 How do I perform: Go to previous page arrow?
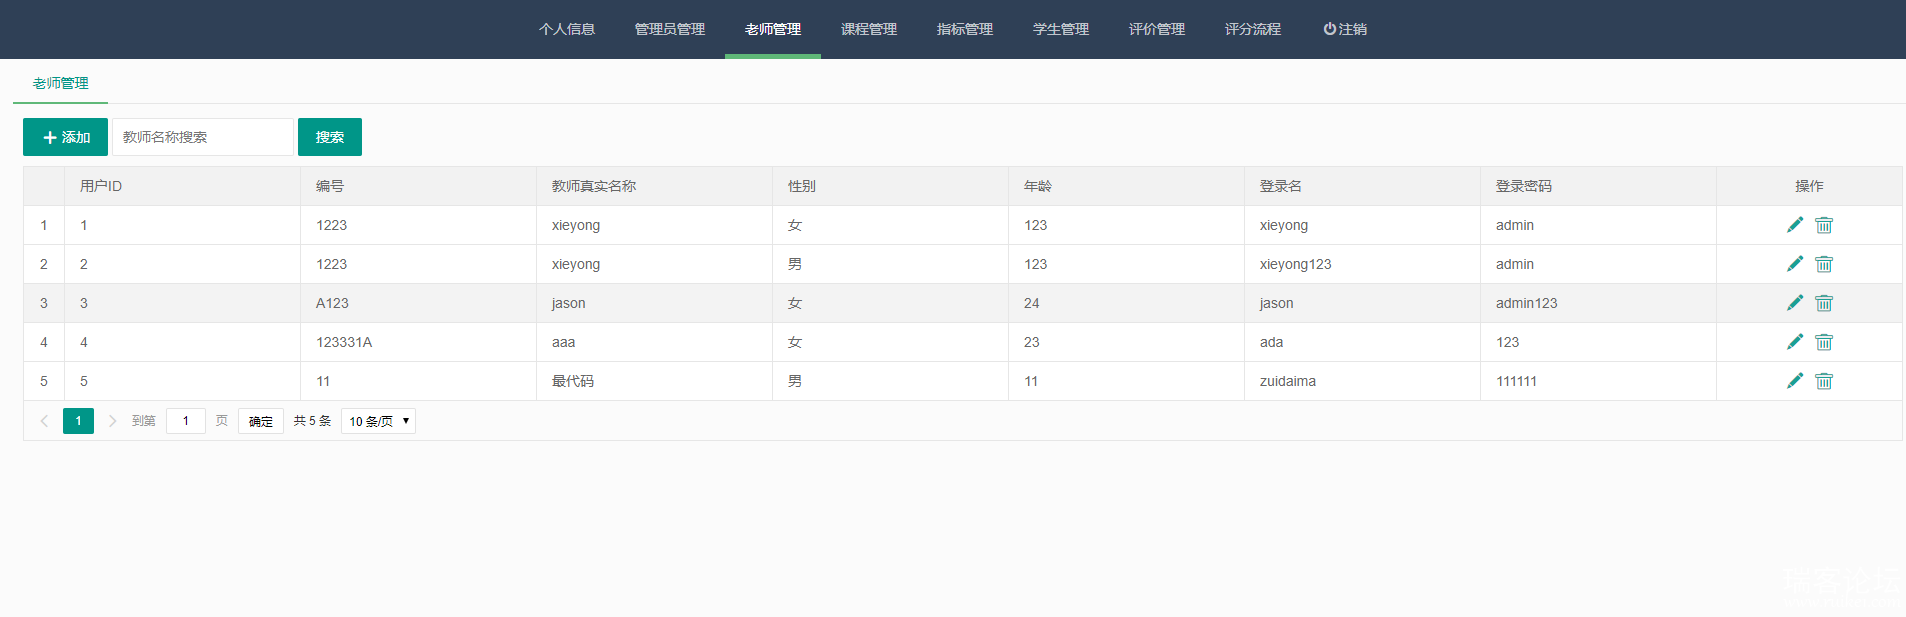click(x=44, y=421)
